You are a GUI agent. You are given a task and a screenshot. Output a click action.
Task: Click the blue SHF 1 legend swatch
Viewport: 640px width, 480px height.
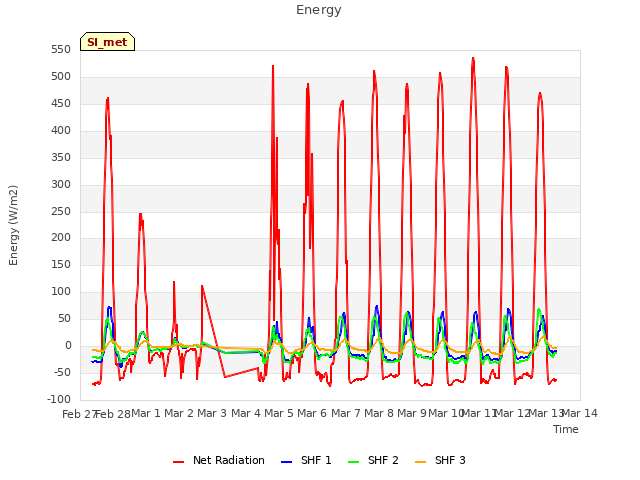287,462
